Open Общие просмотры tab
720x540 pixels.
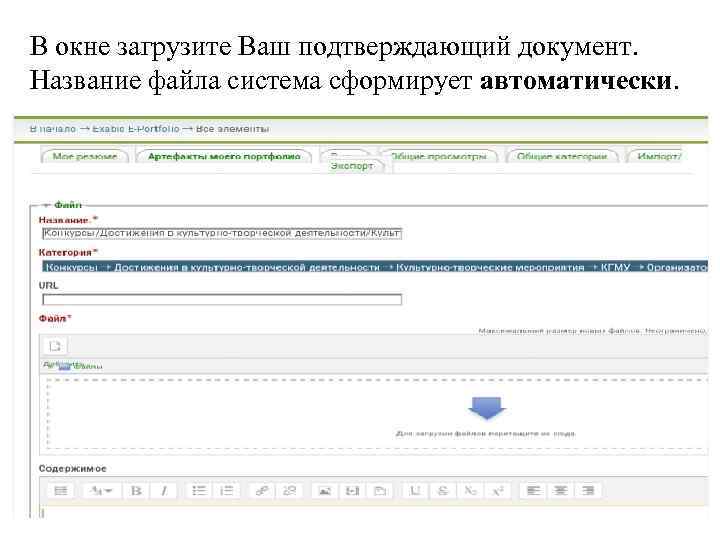coord(438,156)
